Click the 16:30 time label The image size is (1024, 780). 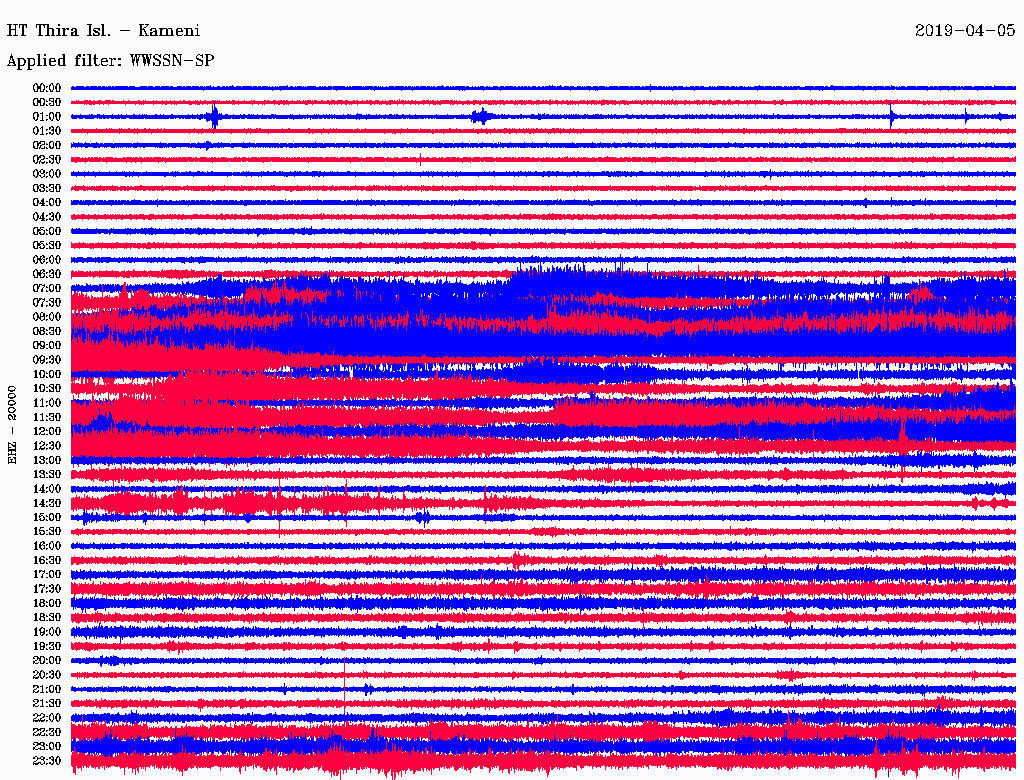[47, 561]
